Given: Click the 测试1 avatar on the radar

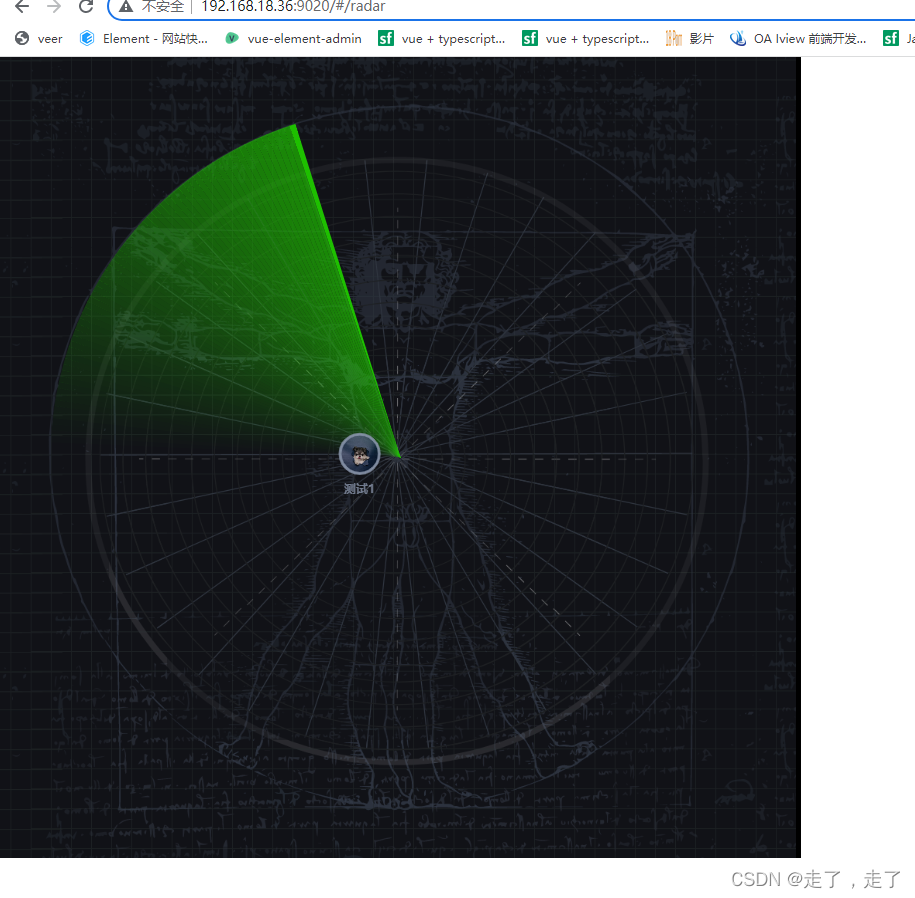Looking at the screenshot, I should tap(359, 454).
